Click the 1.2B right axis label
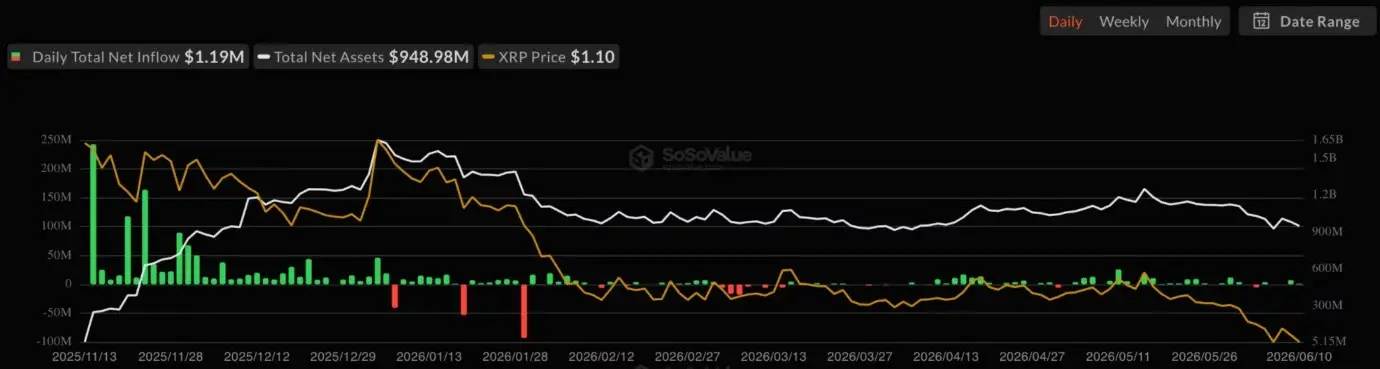This screenshot has height=369, width=1380. point(1326,194)
